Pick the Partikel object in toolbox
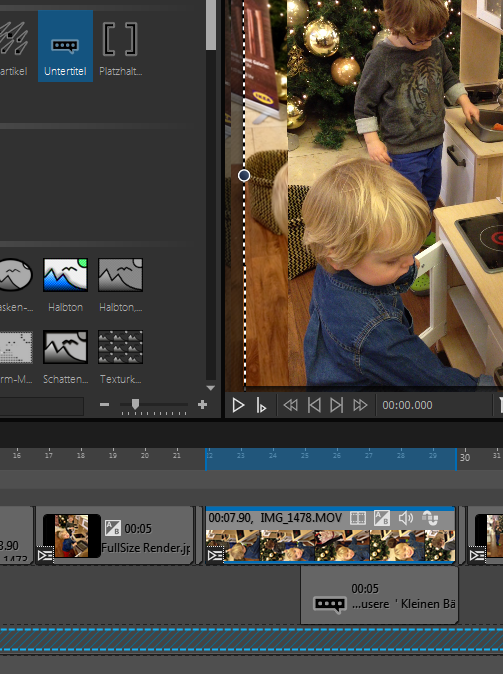Viewport: 503px width, 674px height. coord(14,46)
